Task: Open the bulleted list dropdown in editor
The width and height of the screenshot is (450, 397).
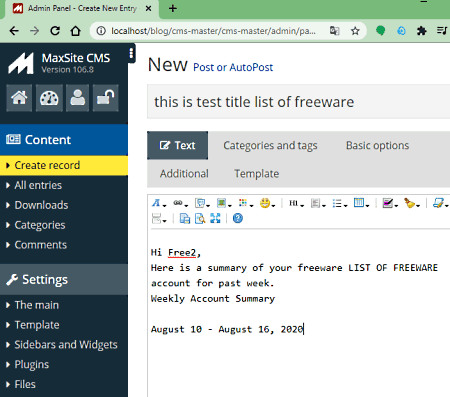Action: click(339, 203)
